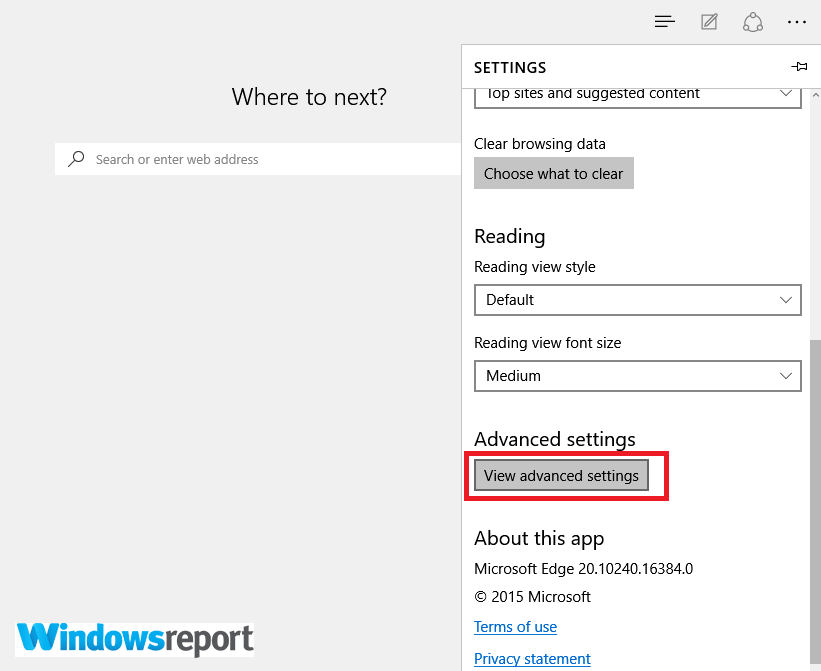Click the Windows Report logo

(x=134, y=639)
